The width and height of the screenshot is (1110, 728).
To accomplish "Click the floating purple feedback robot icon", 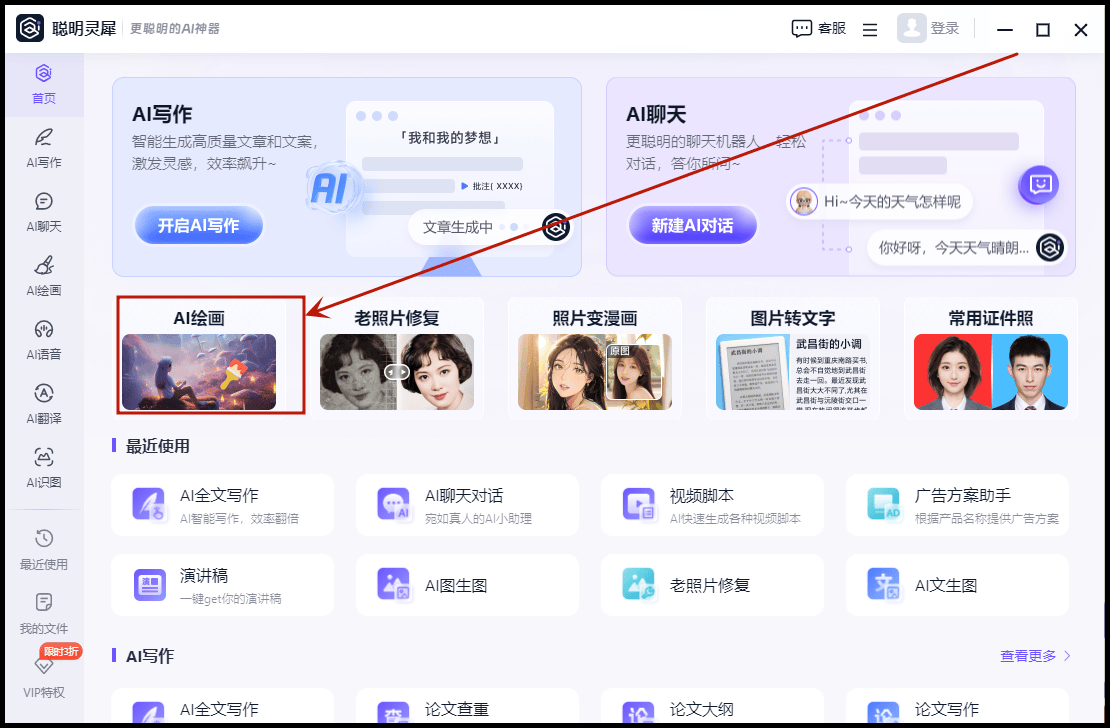I will (1038, 185).
